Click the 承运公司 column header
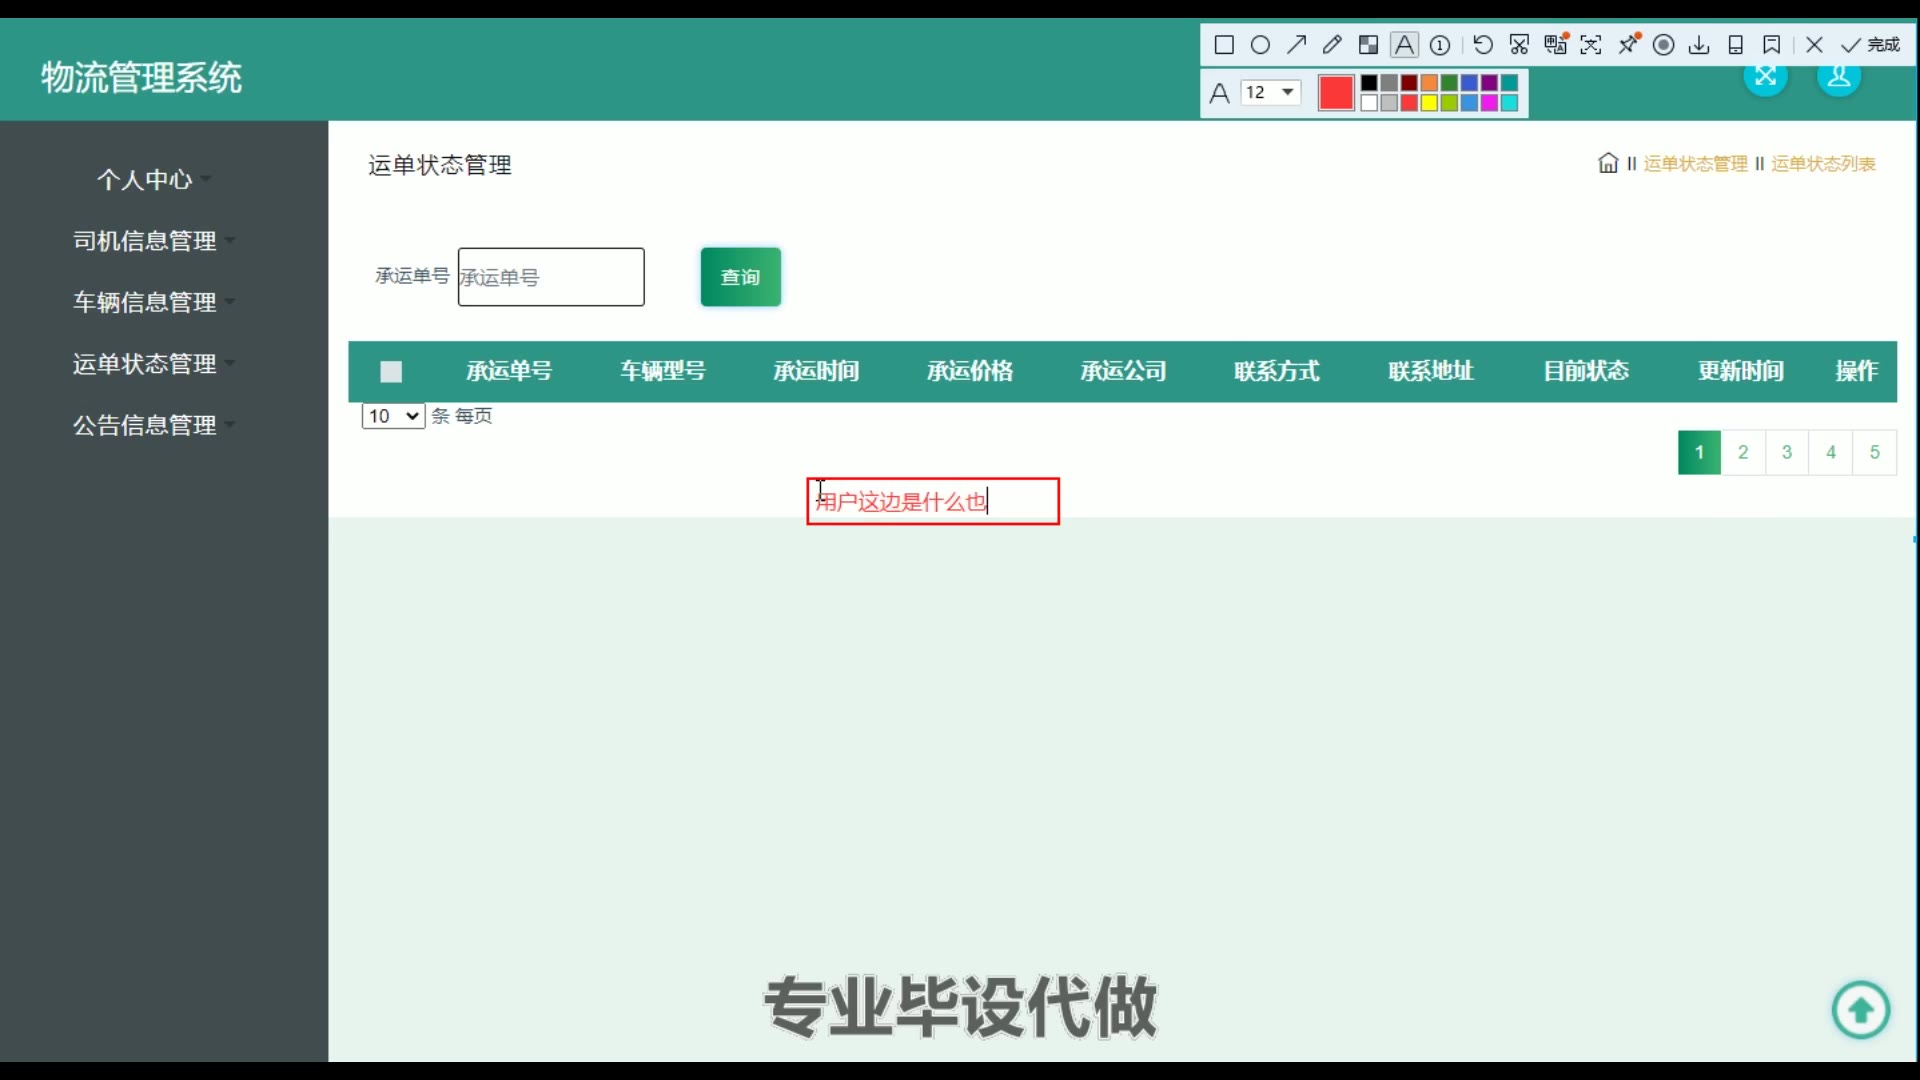The image size is (1920, 1080). [x=1123, y=371]
